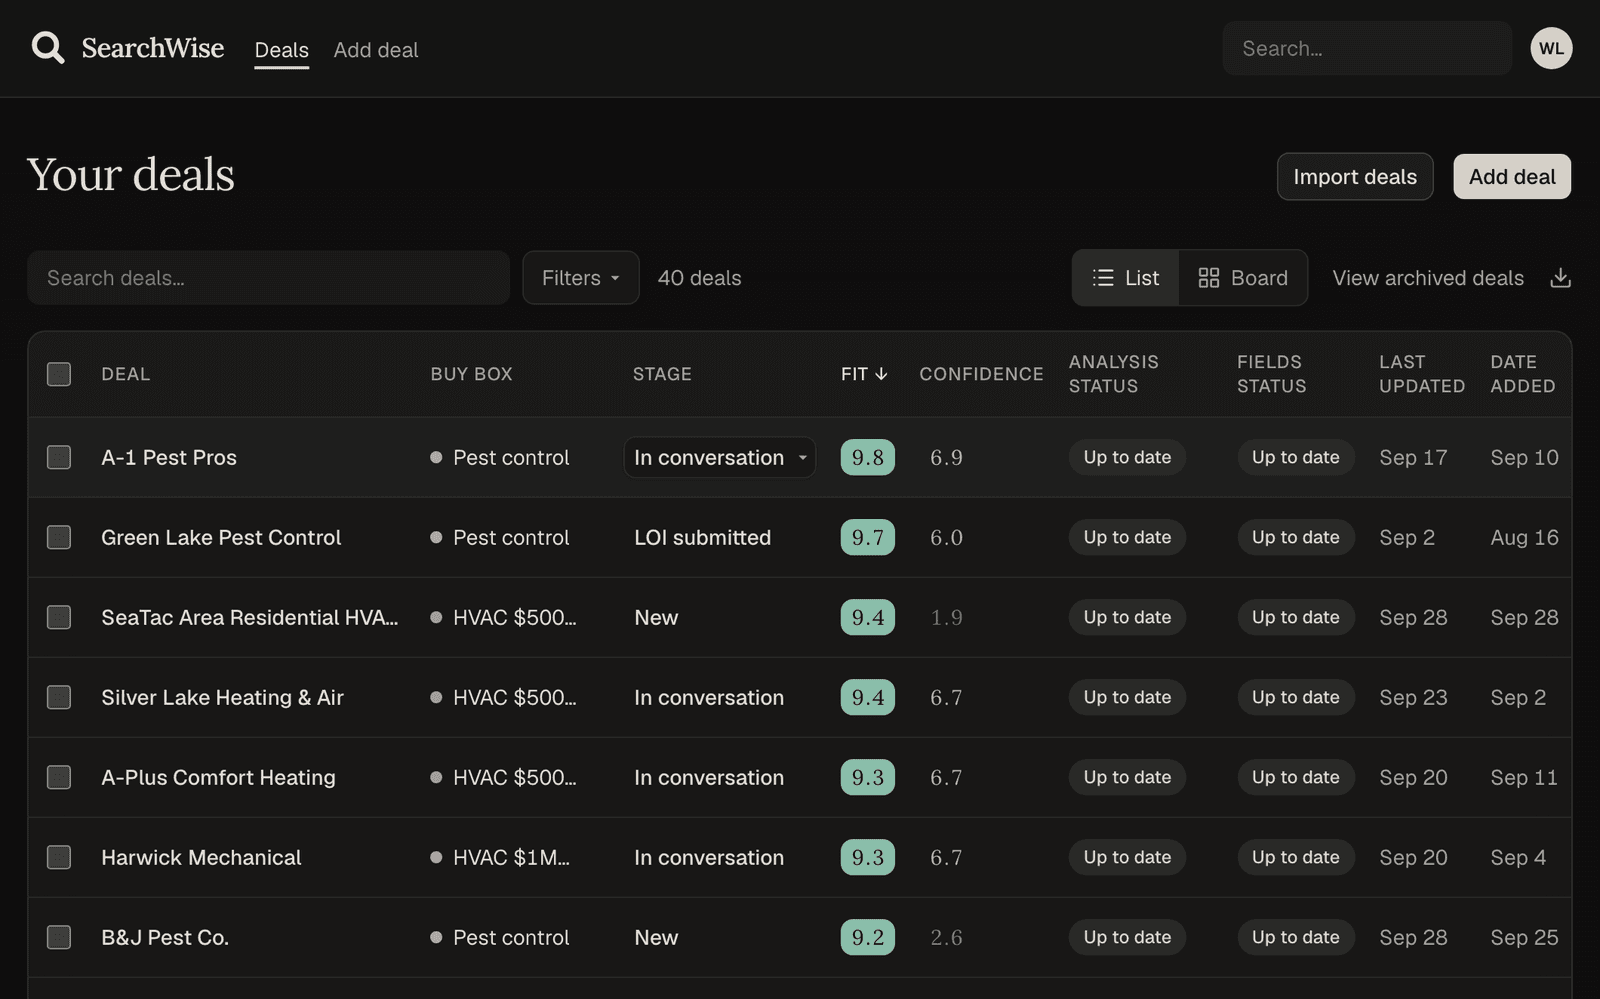Click the HVAC $1M buy box for Harwick
The image size is (1600, 999).
pyautogui.click(x=500, y=857)
